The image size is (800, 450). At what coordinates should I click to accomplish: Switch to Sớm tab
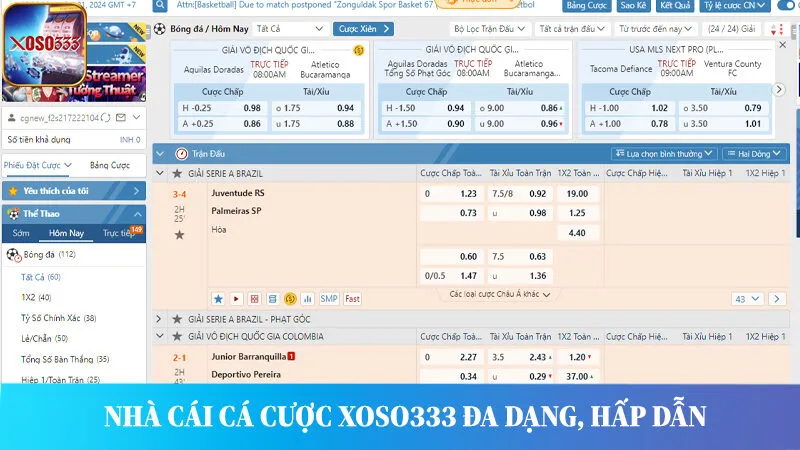click(21, 233)
